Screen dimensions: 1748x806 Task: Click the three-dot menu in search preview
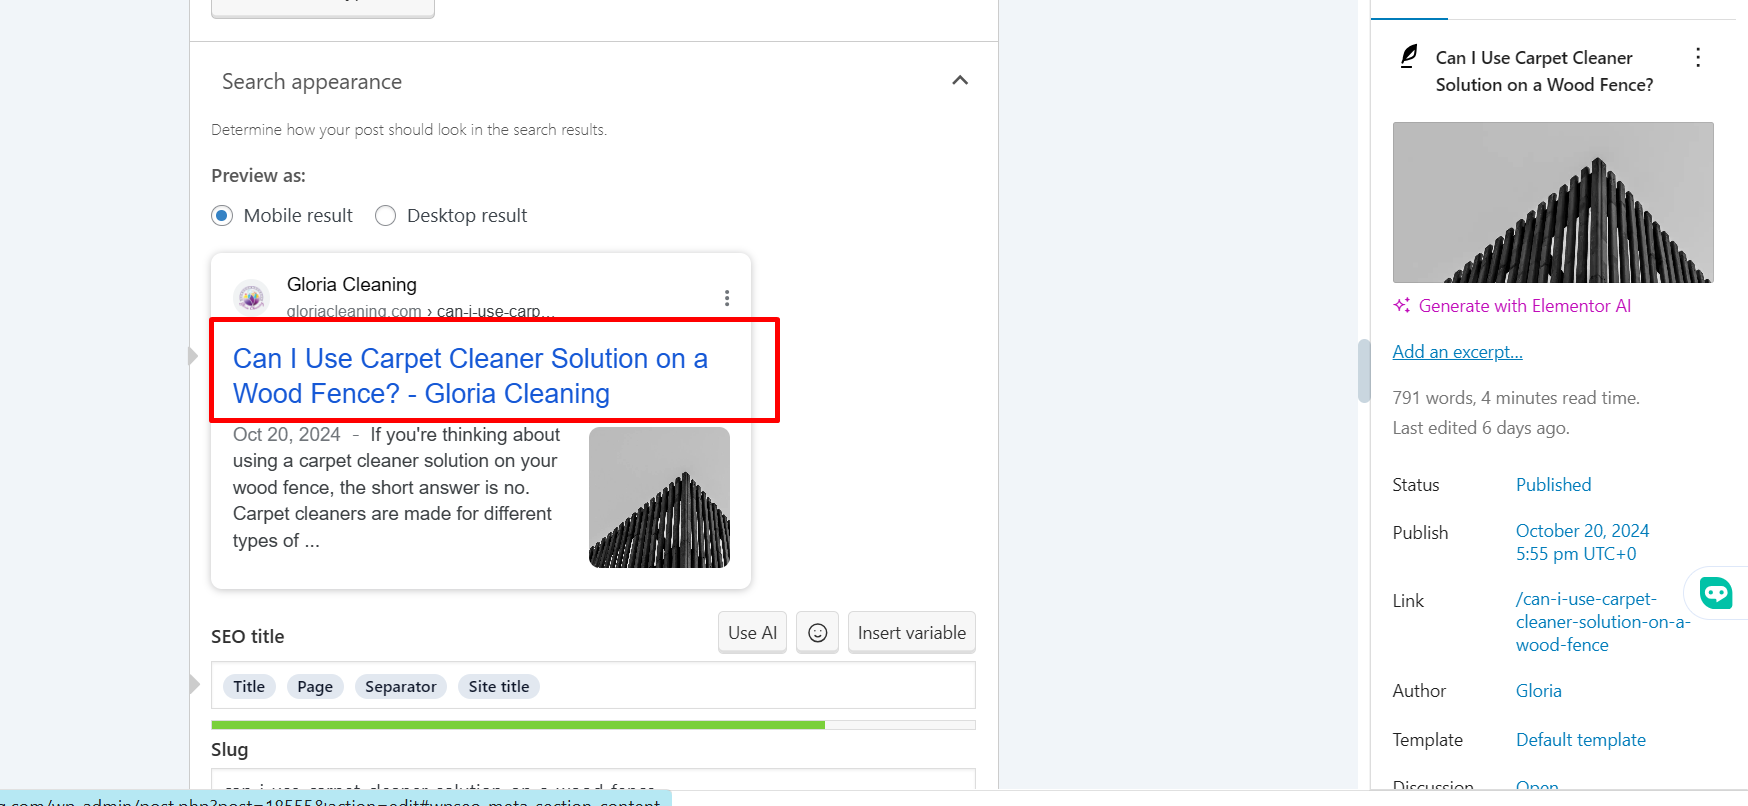727,298
